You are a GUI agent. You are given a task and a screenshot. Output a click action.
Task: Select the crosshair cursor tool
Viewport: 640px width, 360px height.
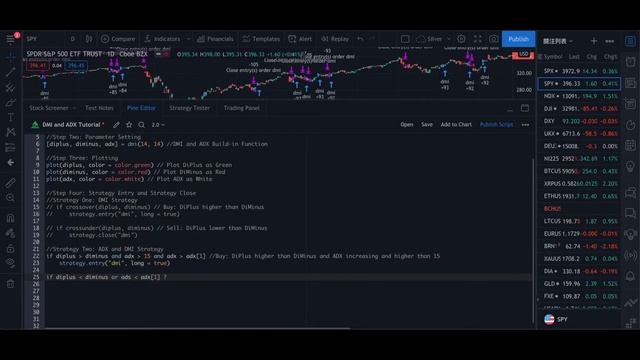tap(10, 57)
